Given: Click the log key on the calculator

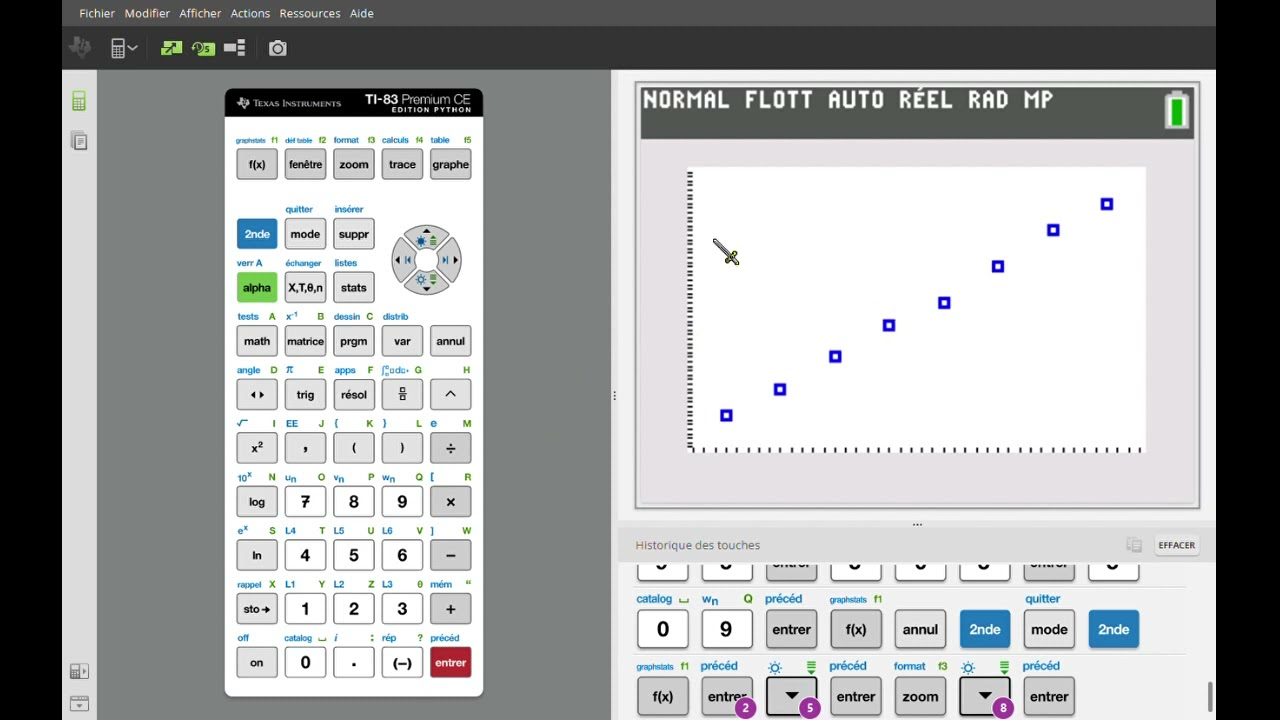Looking at the screenshot, I should [x=257, y=502].
